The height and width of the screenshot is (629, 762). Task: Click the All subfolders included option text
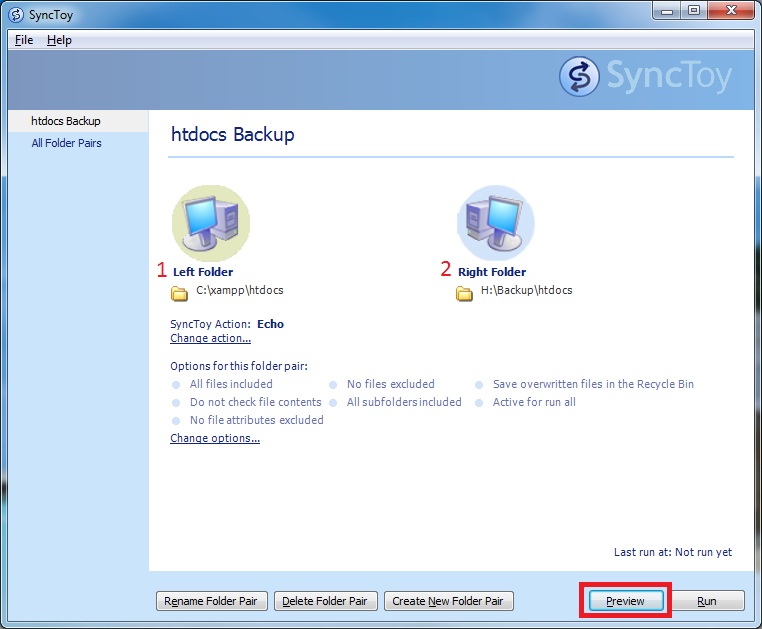pyautogui.click(x=404, y=402)
